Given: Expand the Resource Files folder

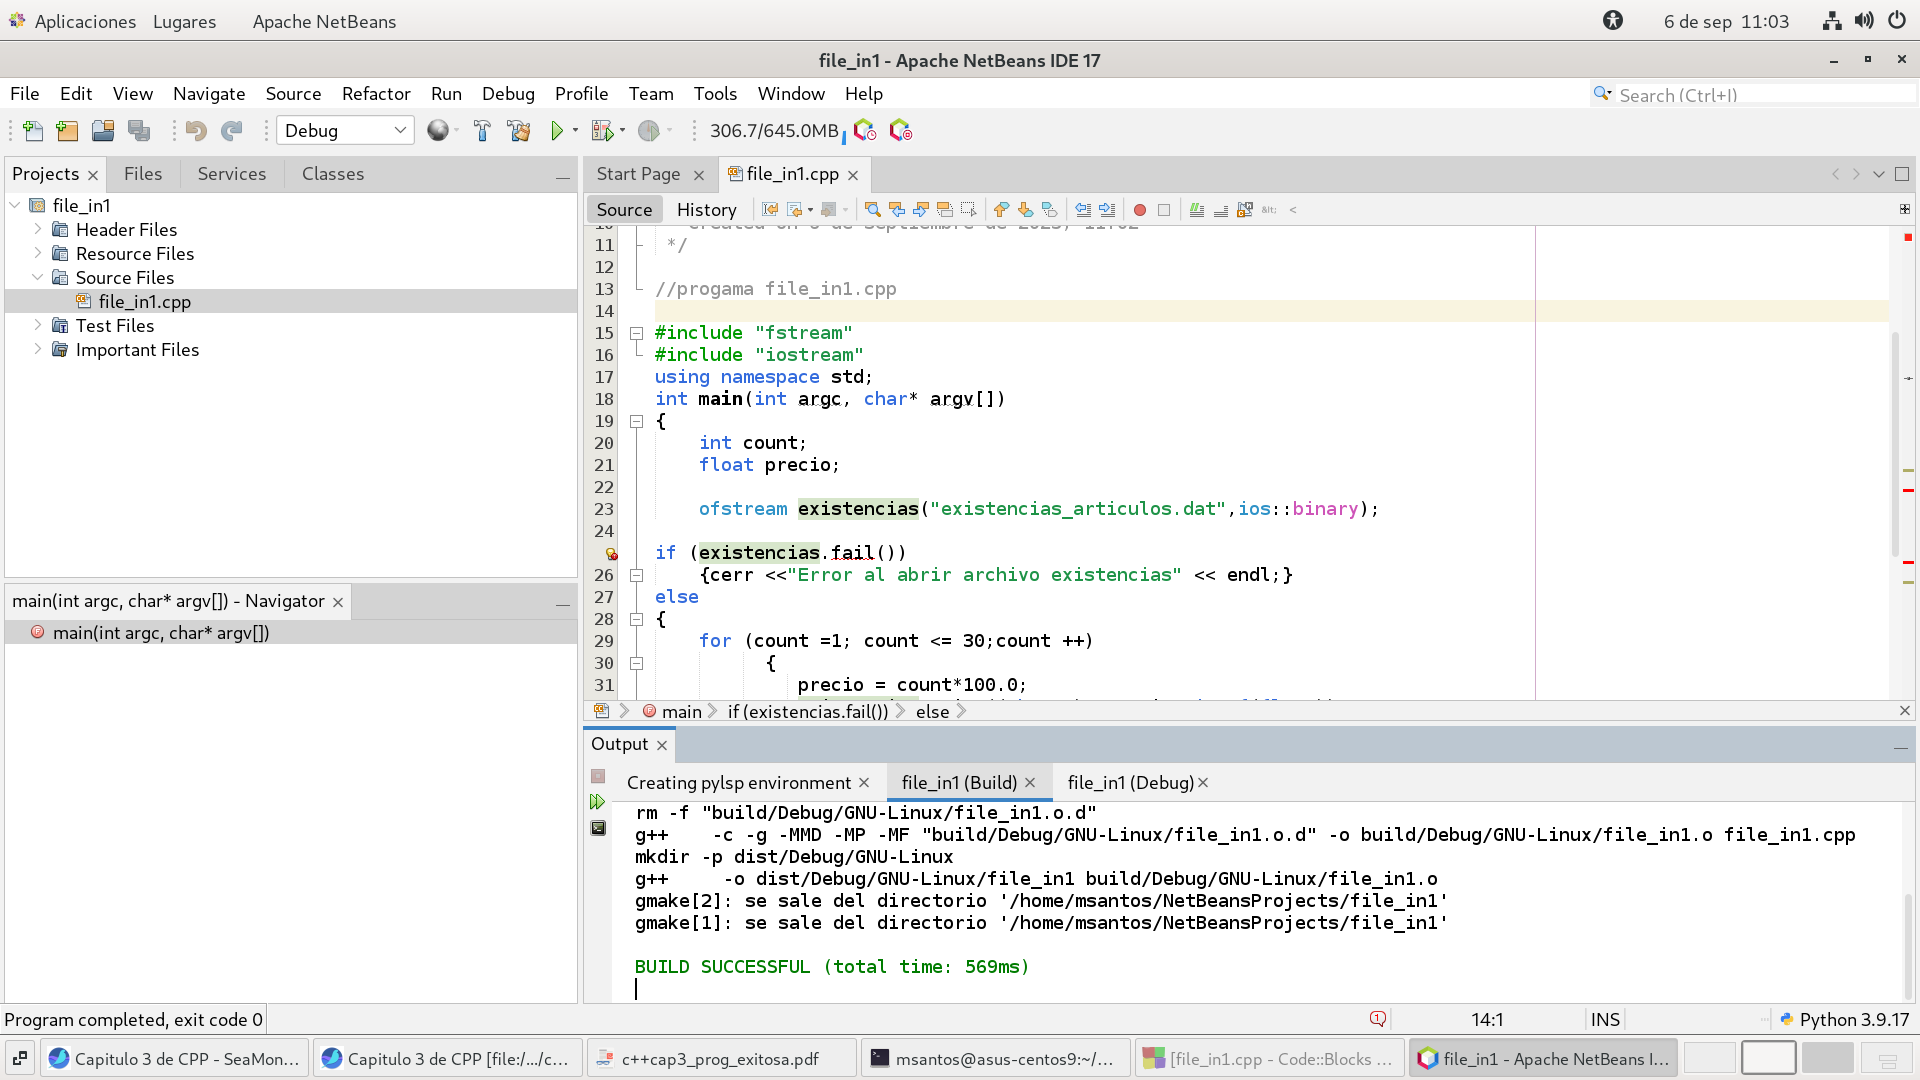Looking at the screenshot, I should (x=38, y=253).
